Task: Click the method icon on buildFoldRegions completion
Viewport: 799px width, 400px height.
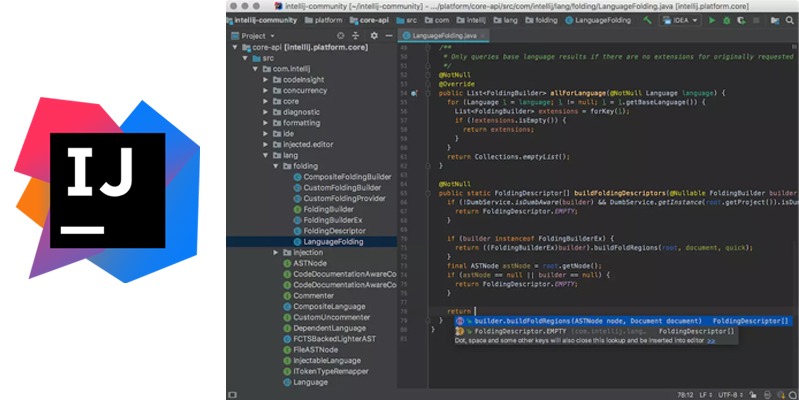Action: tap(460, 321)
